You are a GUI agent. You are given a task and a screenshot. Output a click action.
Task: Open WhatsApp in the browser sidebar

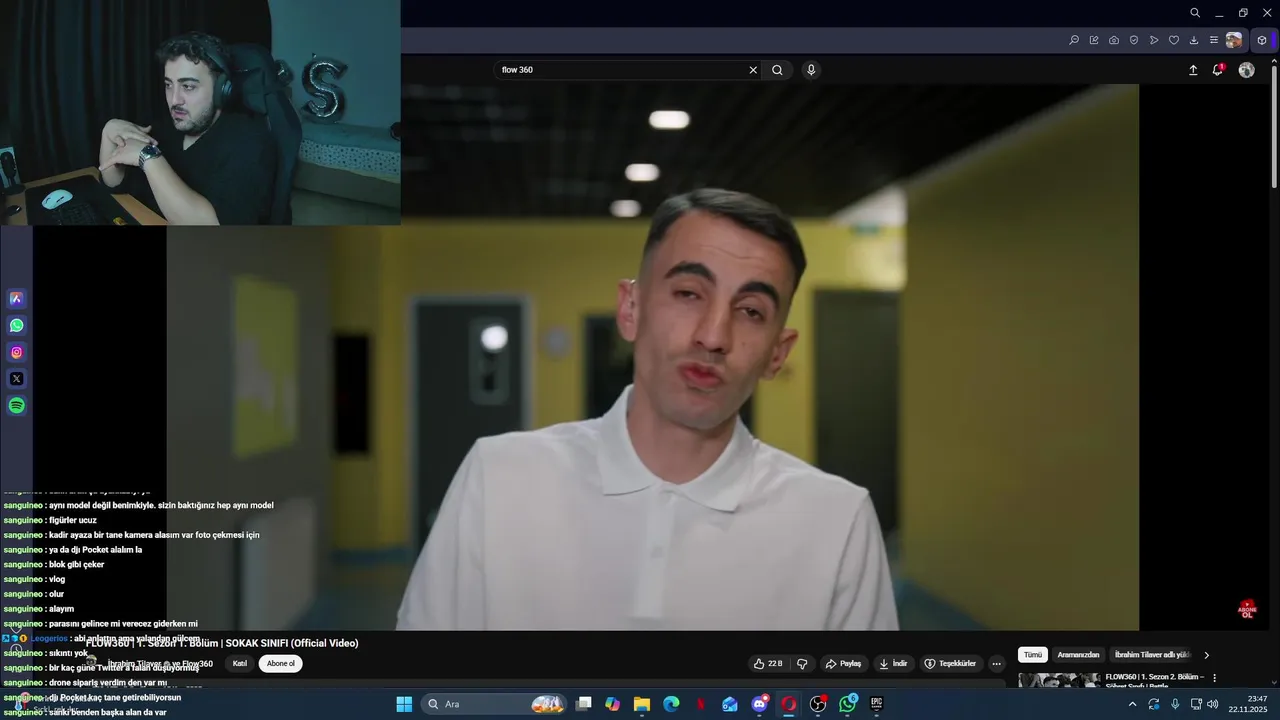[x=16, y=325]
